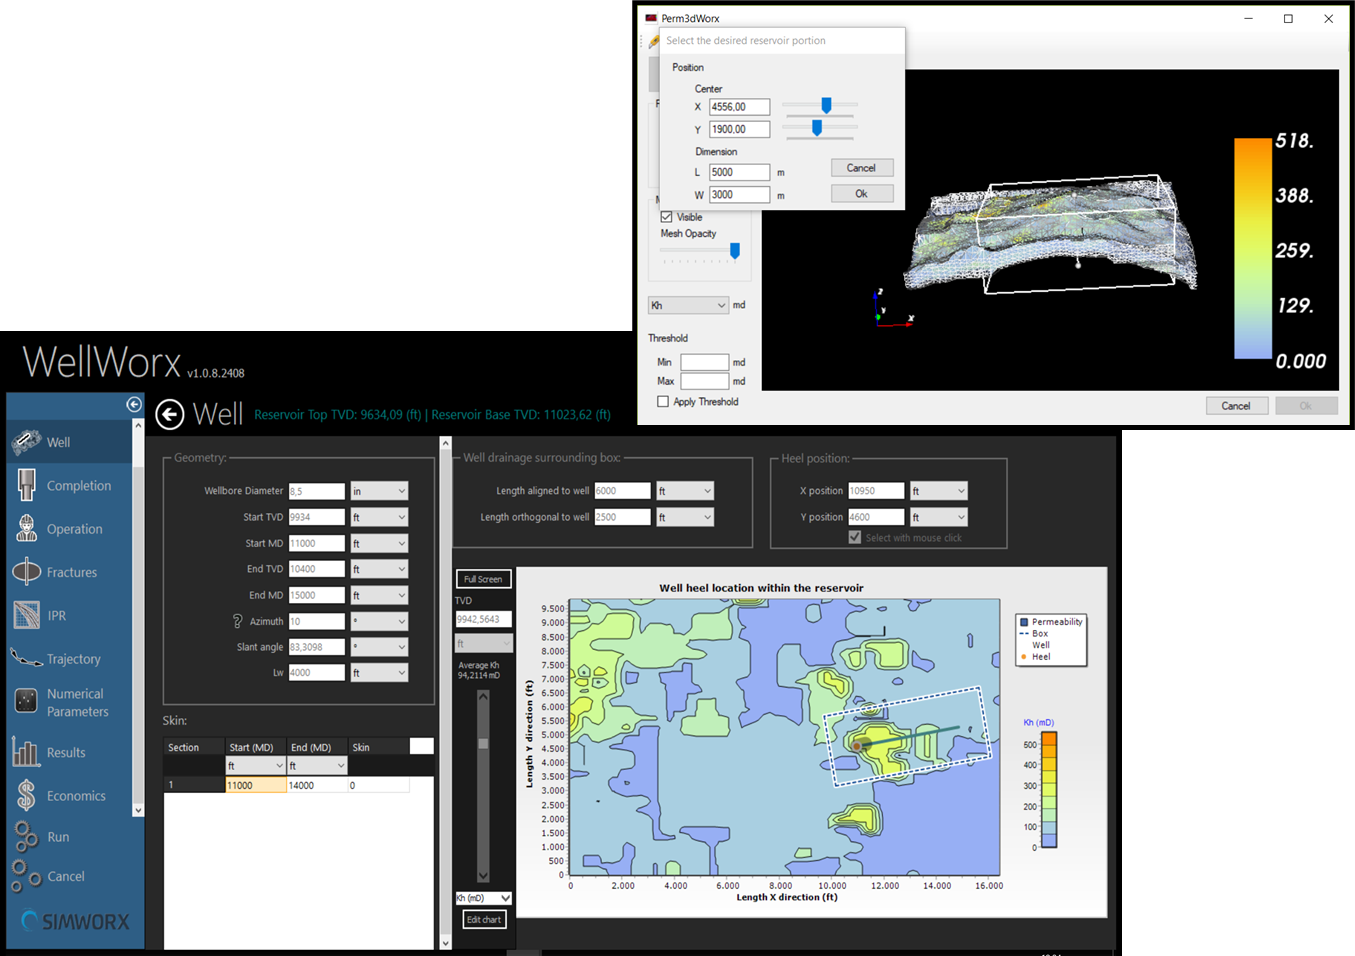The width and height of the screenshot is (1355, 956).
Task: Click the Economics dollar icon
Action: pos(27,795)
